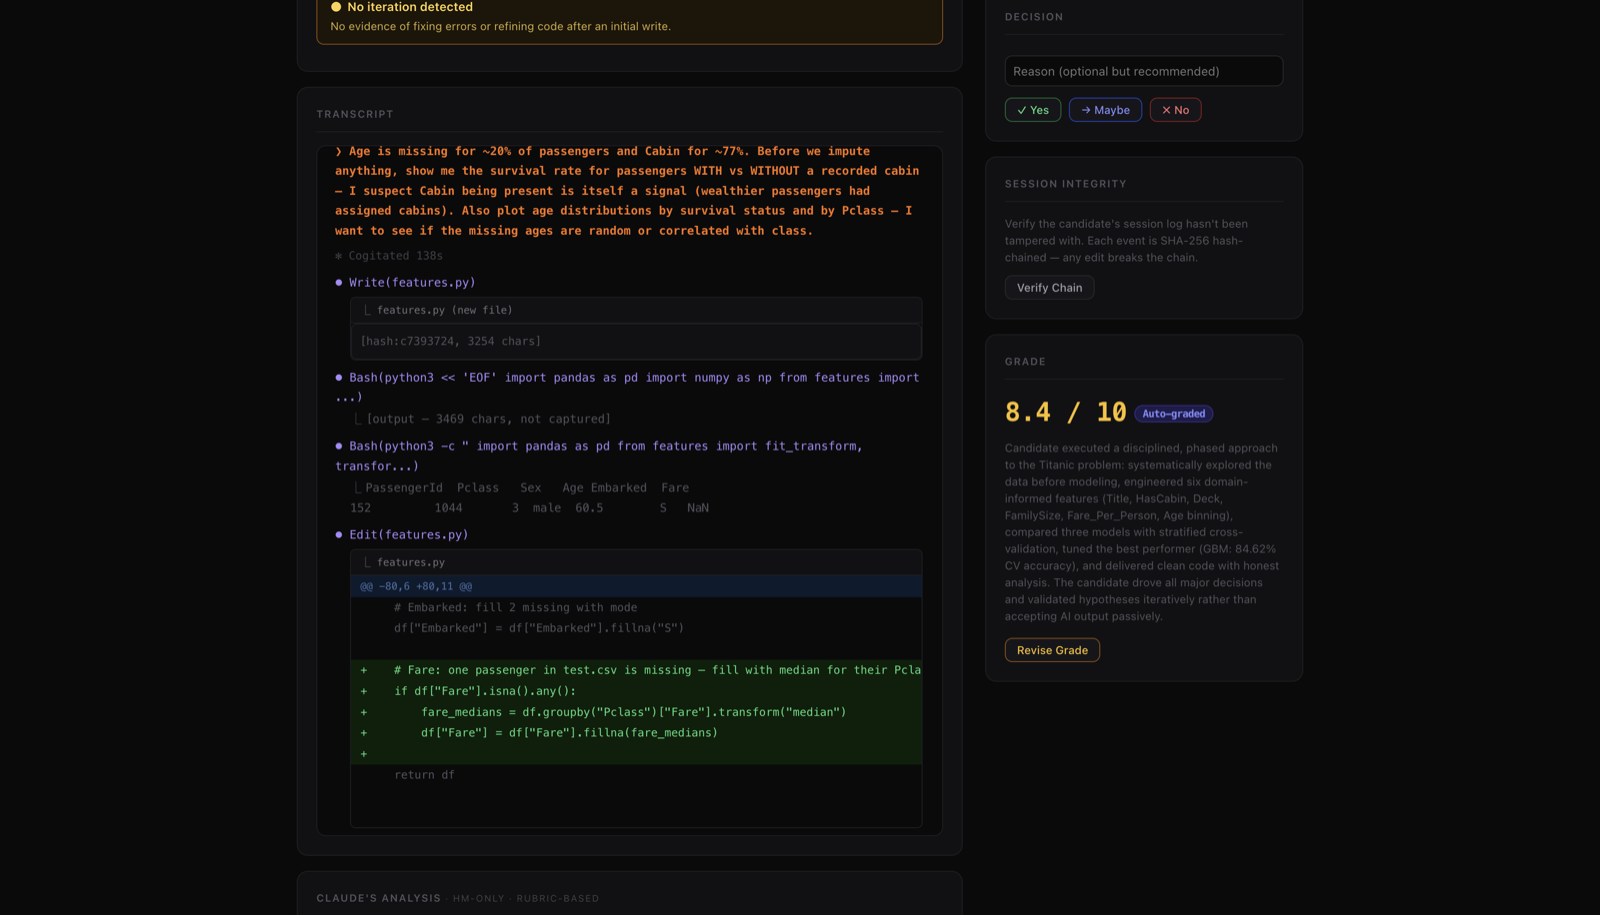The image size is (1600, 915).
Task: Select features.py (new file) header
Action: coord(636,310)
